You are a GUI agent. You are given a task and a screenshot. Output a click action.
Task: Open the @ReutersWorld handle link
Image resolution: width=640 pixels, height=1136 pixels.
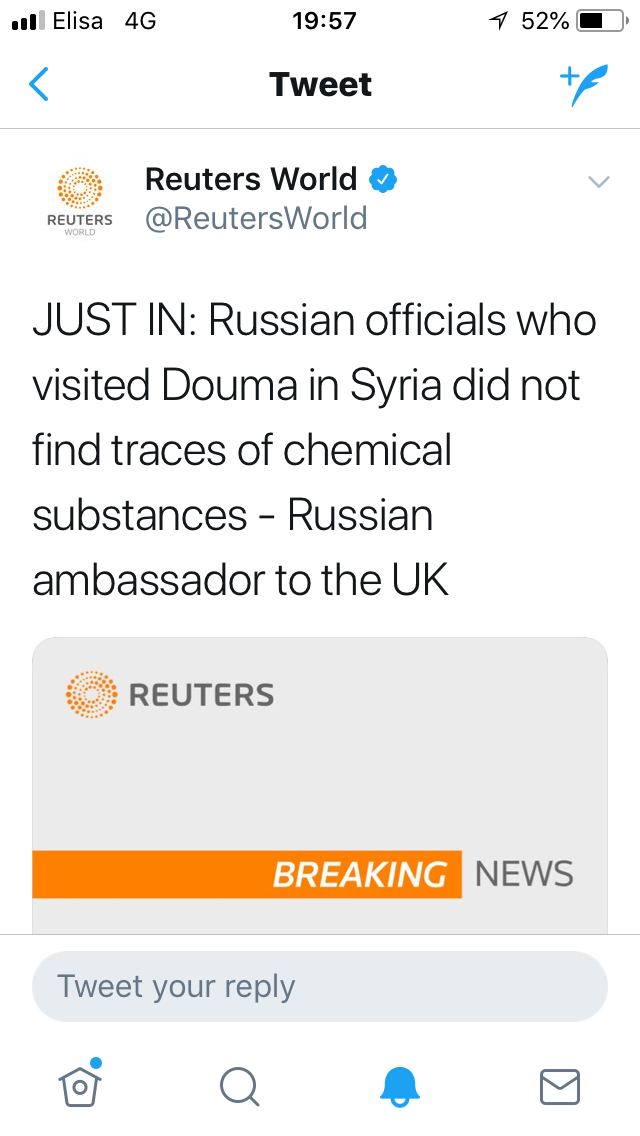pyautogui.click(x=256, y=218)
